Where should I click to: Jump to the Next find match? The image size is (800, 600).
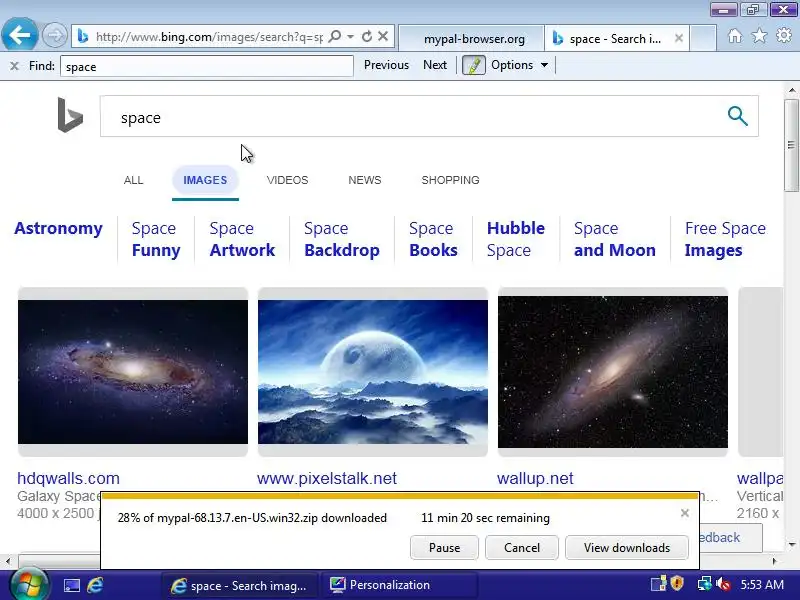click(435, 65)
